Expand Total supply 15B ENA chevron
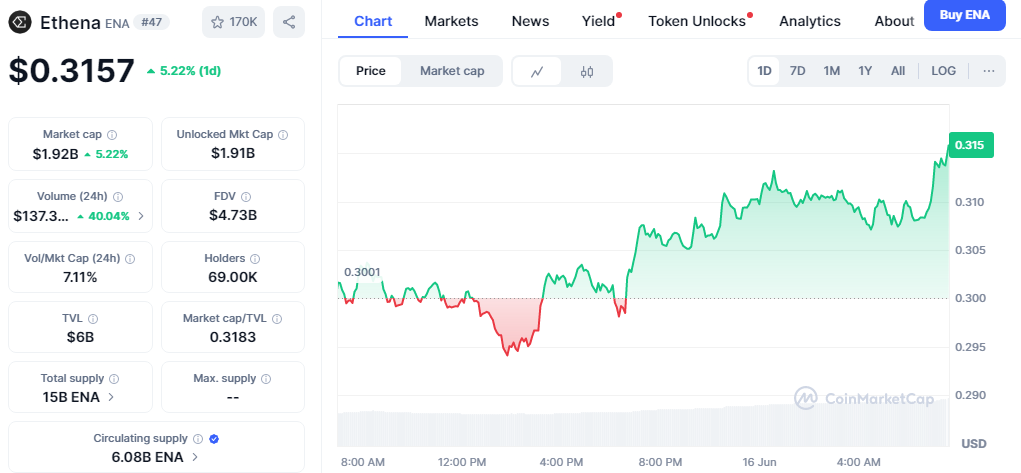 point(111,397)
